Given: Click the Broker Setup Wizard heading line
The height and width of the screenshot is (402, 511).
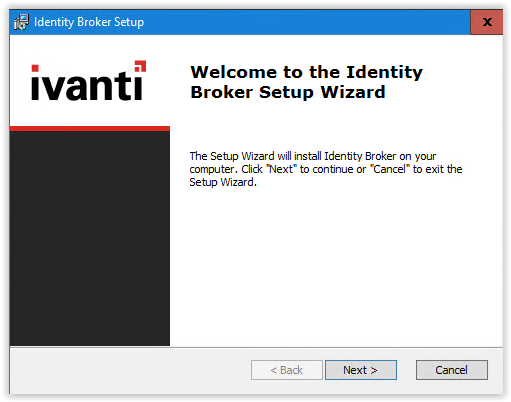Looking at the screenshot, I should pos(288,92).
